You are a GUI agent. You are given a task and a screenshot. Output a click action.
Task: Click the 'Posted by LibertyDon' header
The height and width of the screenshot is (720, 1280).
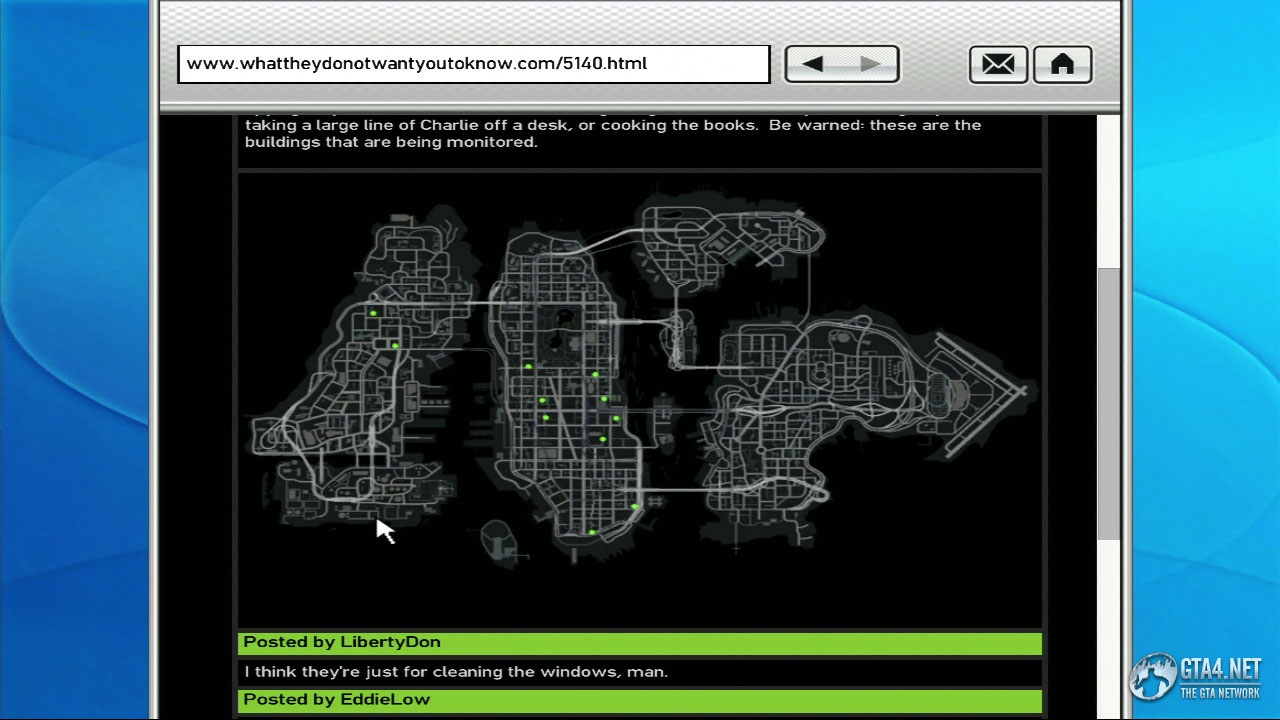pyautogui.click(x=640, y=643)
